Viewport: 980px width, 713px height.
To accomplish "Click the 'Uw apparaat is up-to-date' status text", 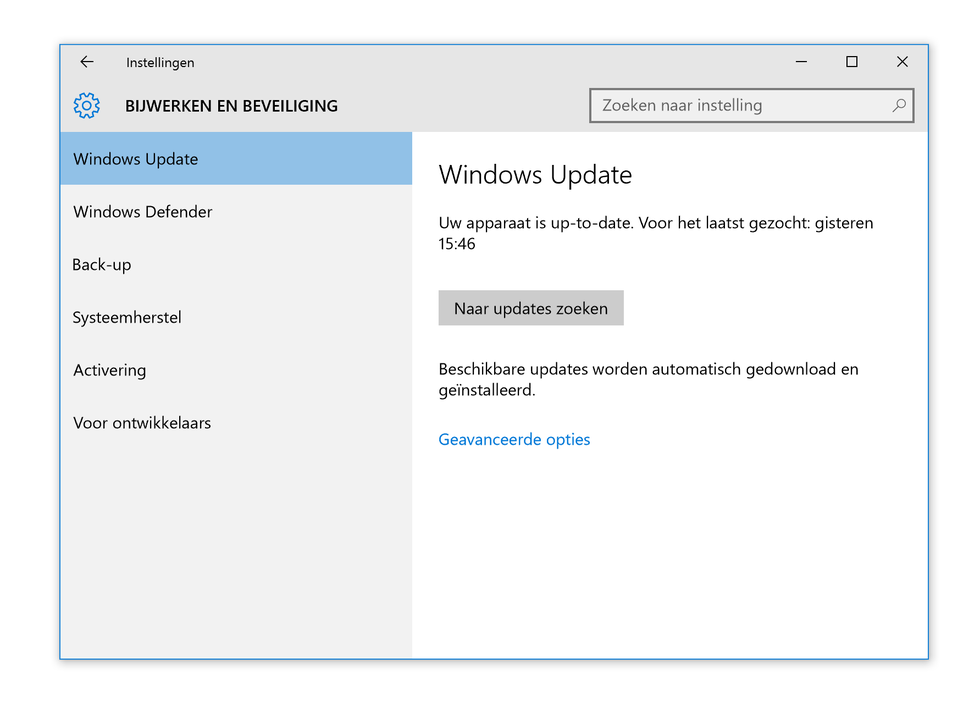I will point(656,233).
